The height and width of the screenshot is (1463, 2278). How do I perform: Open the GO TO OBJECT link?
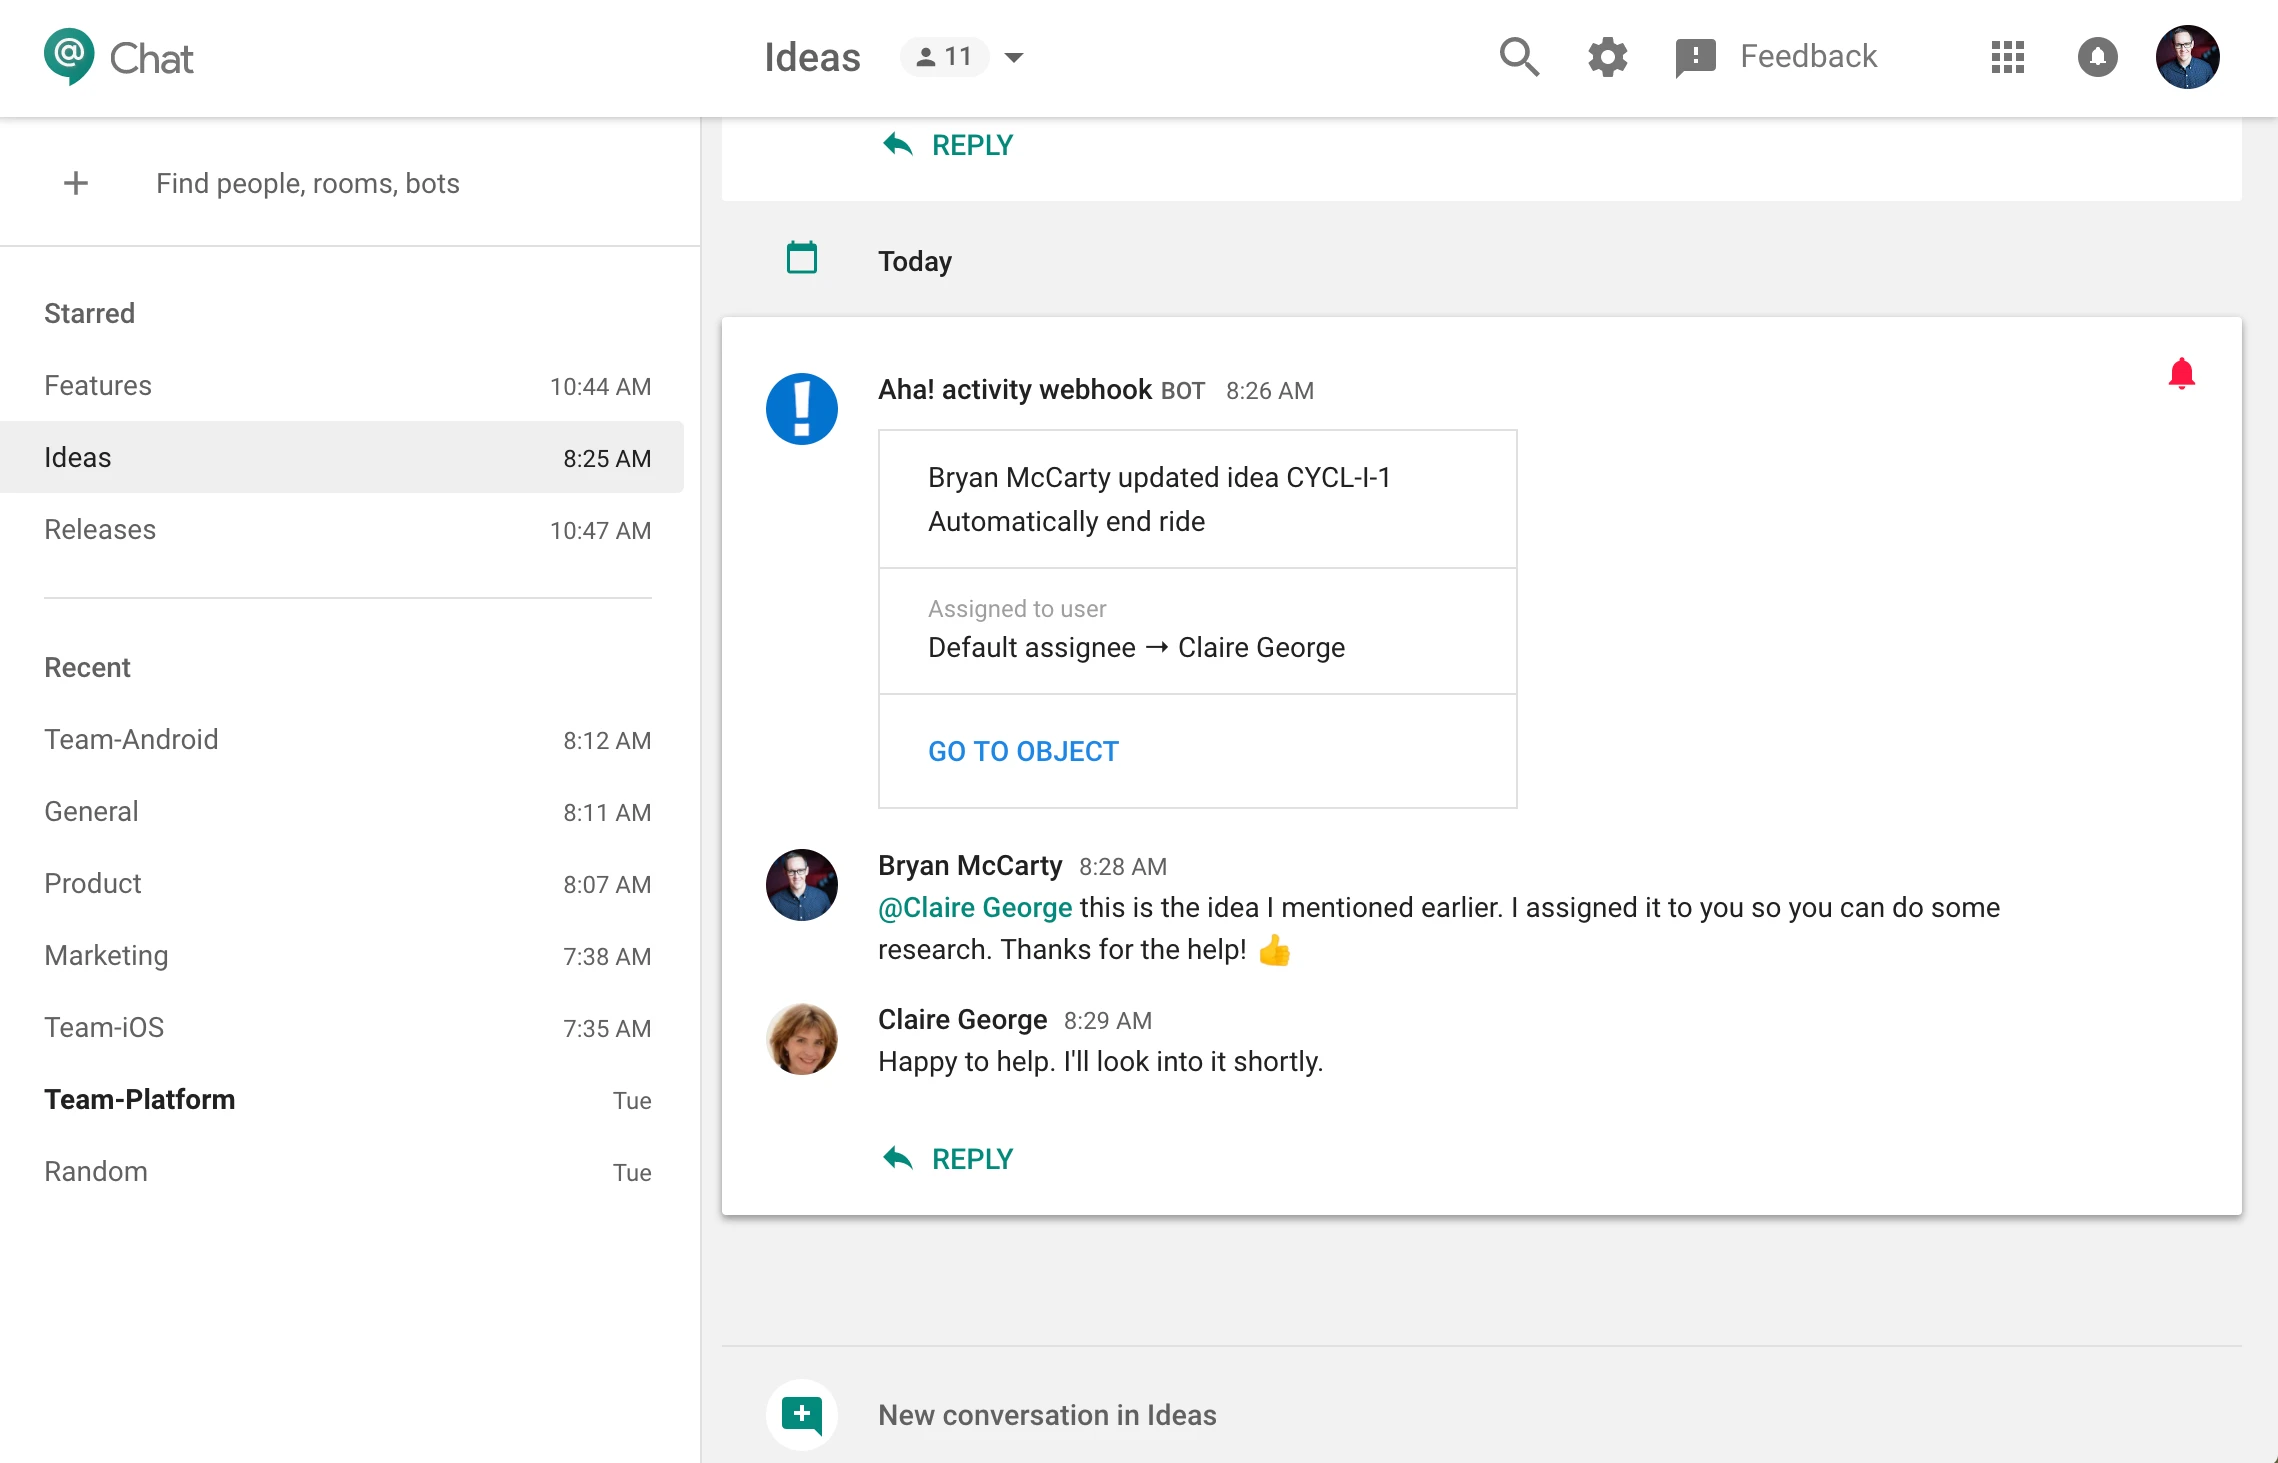[x=1022, y=751]
